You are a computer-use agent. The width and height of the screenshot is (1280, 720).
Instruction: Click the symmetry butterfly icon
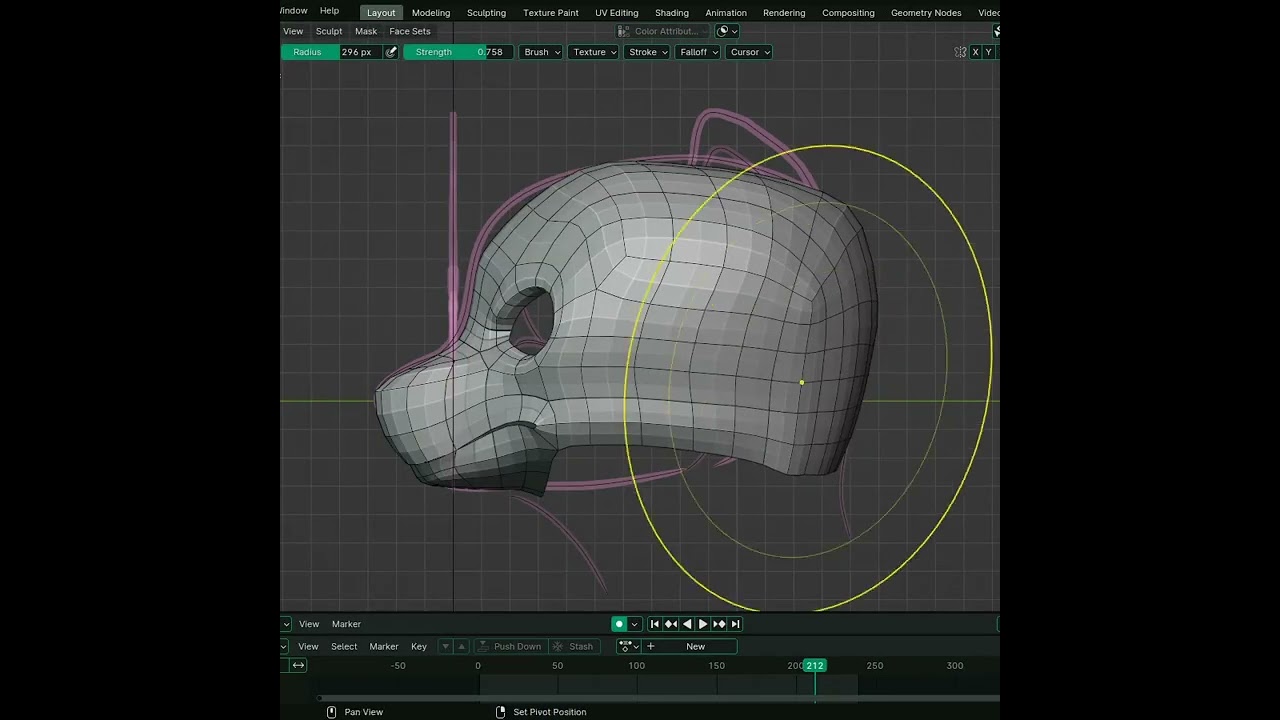pos(960,52)
